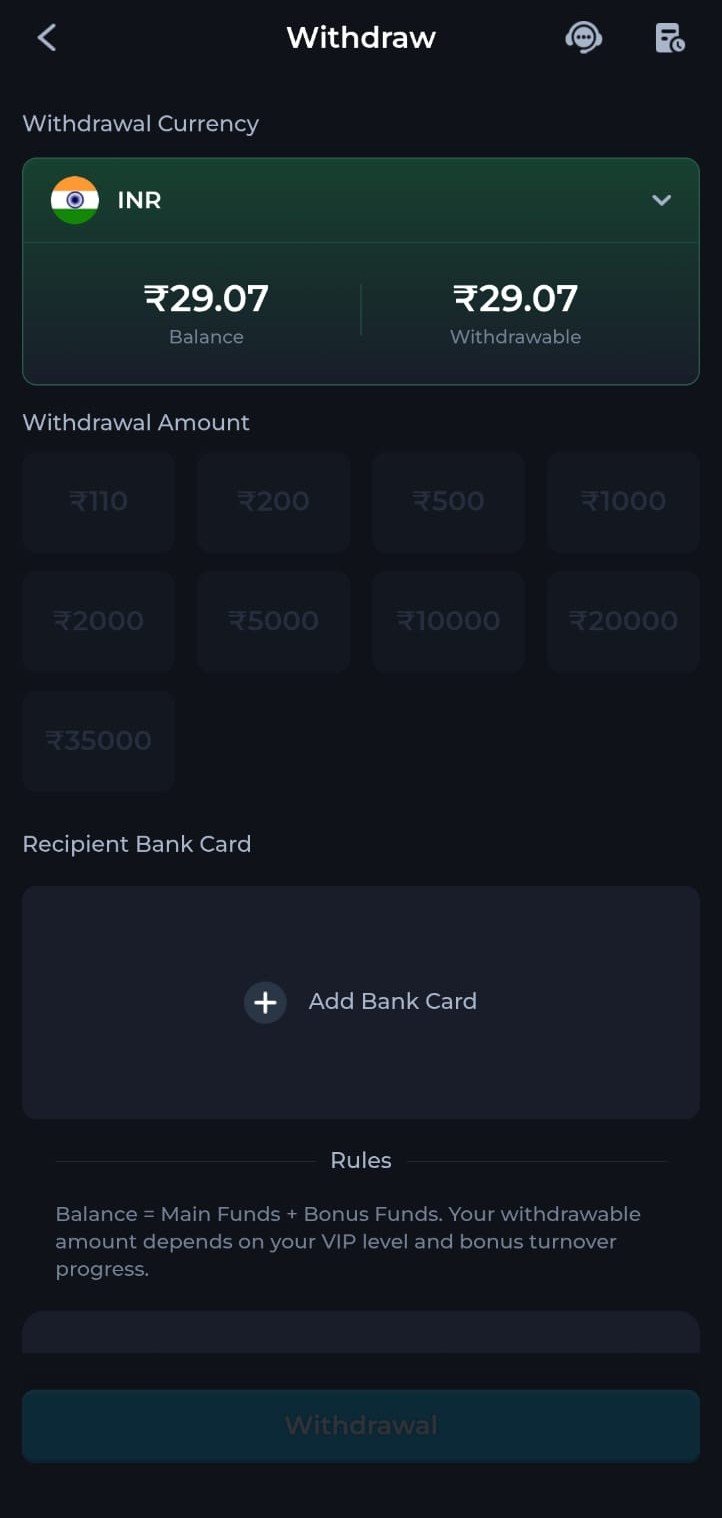Viewport: 722px width, 1518px height.
Task: Tap the back chevron beside Withdraw title
Action: tap(46, 37)
